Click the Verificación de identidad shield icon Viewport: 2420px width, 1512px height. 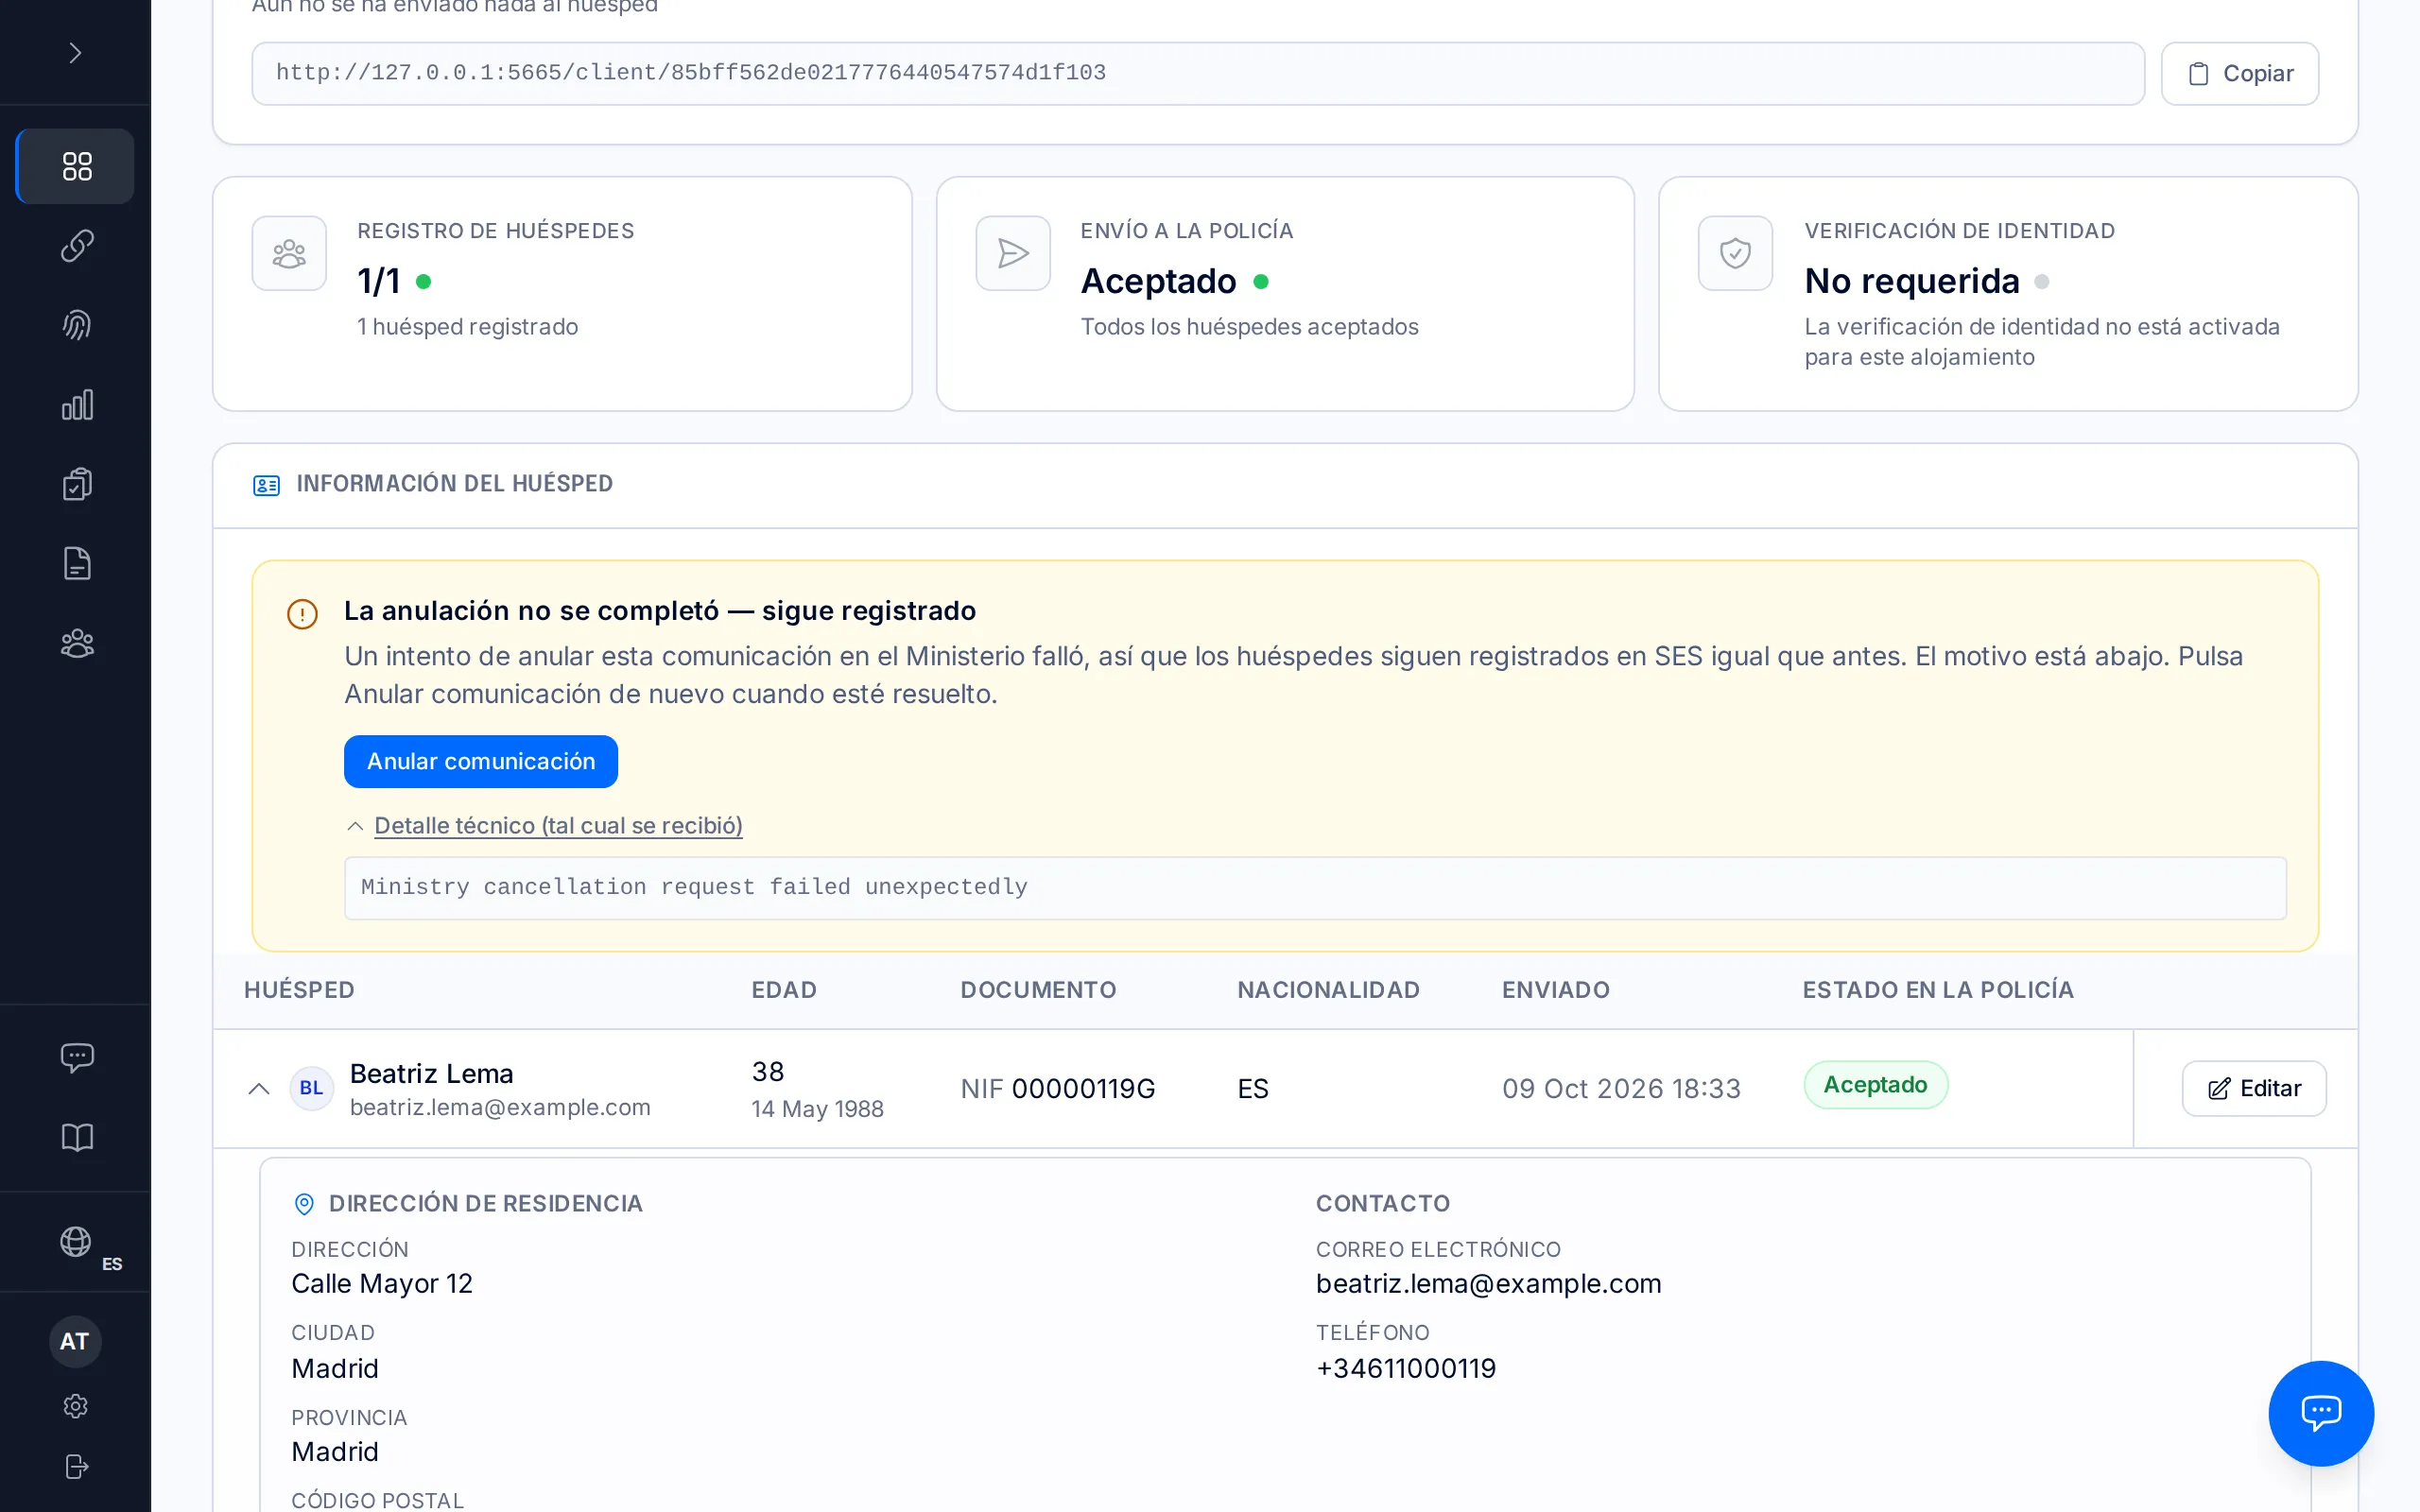click(x=1735, y=253)
